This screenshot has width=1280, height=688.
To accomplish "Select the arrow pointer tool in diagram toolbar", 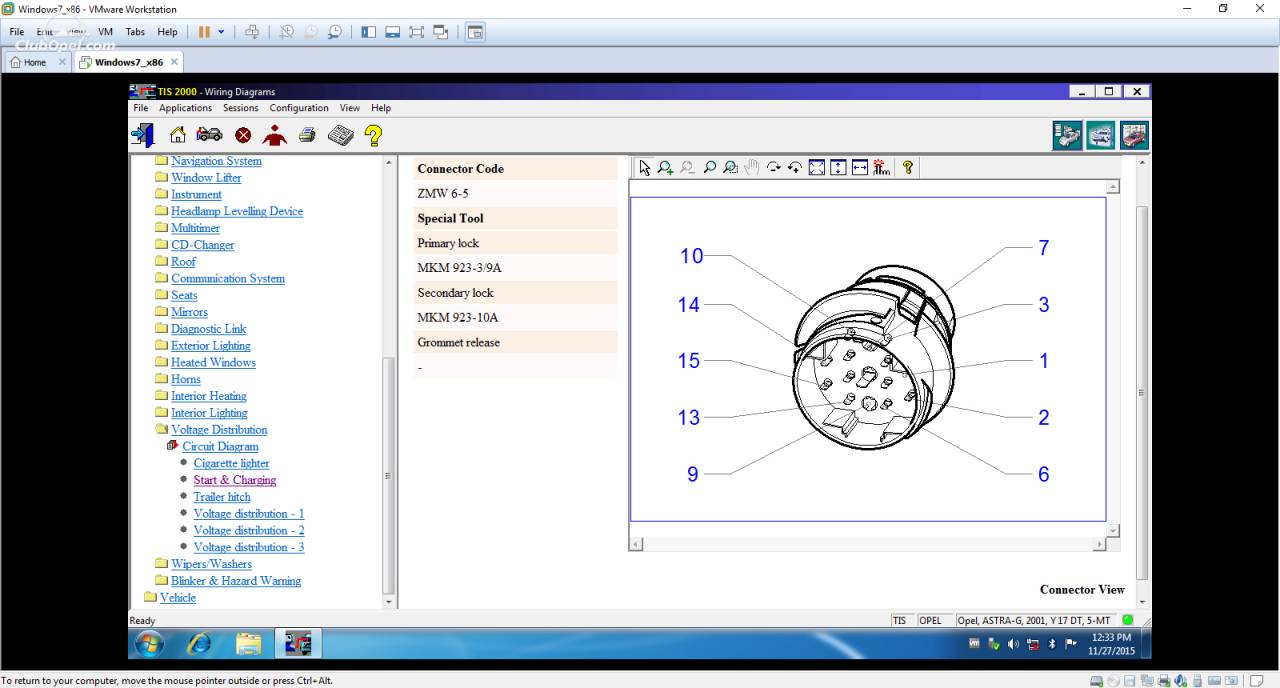I will click(x=644, y=168).
